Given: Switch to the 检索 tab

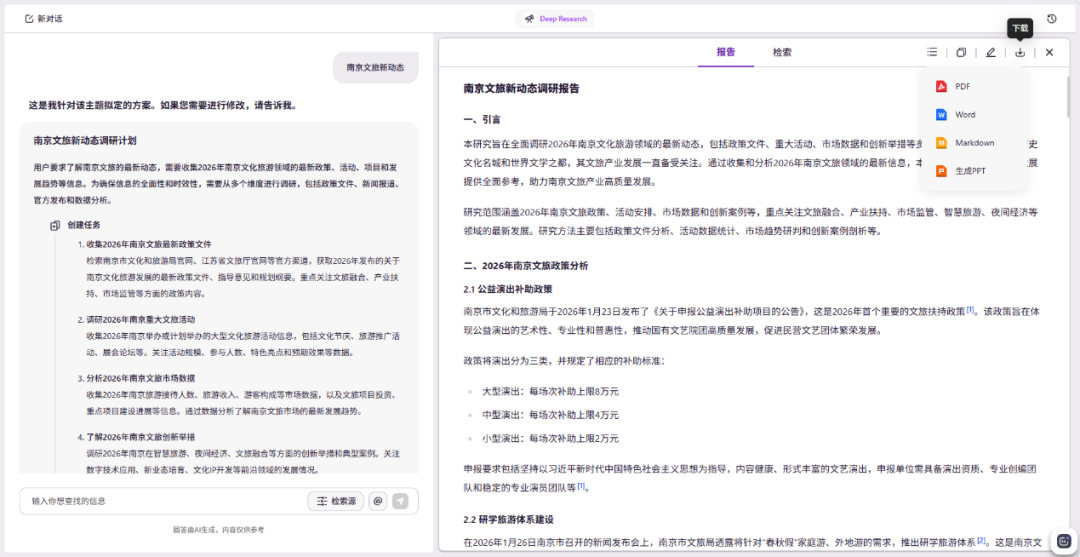Looking at the screenshot, I should coord(782,53).
